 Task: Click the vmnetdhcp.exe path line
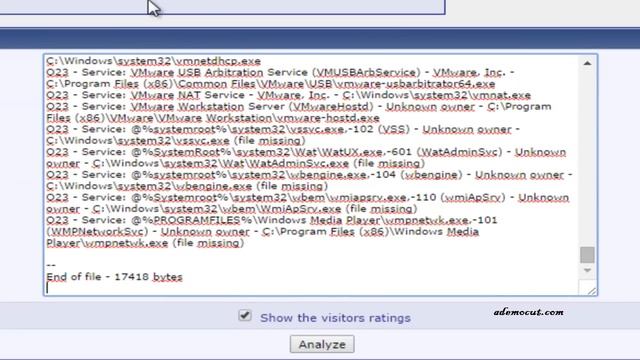pos(153,61)
